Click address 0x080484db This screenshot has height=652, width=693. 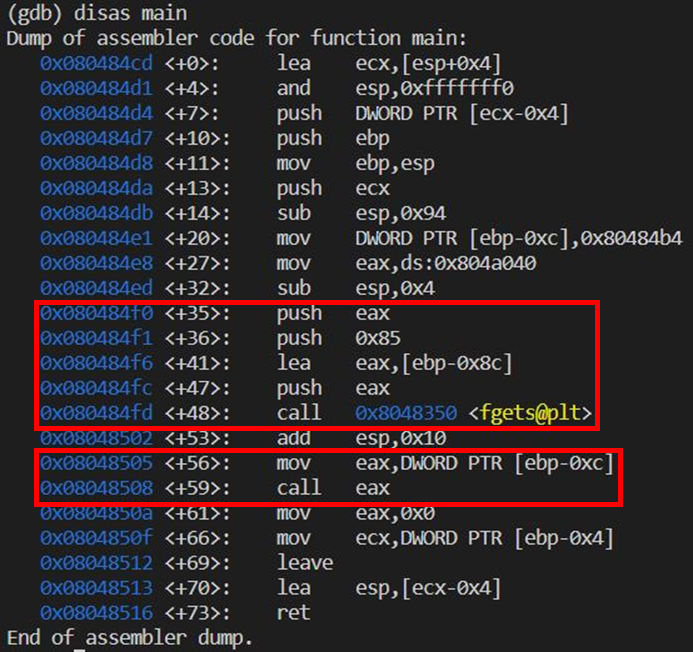click(96, 213)
